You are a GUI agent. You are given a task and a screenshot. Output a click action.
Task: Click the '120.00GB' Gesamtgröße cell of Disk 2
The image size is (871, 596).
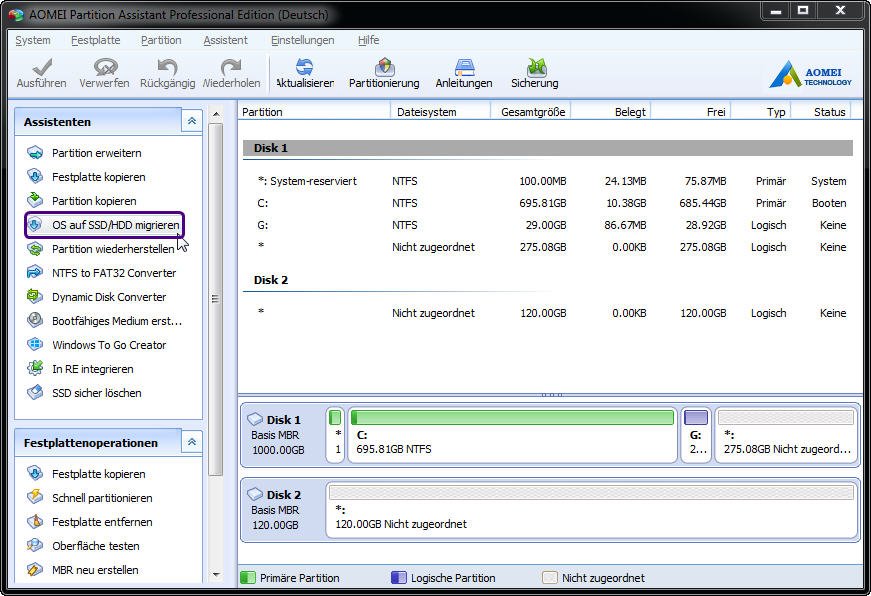click(543, 313)
